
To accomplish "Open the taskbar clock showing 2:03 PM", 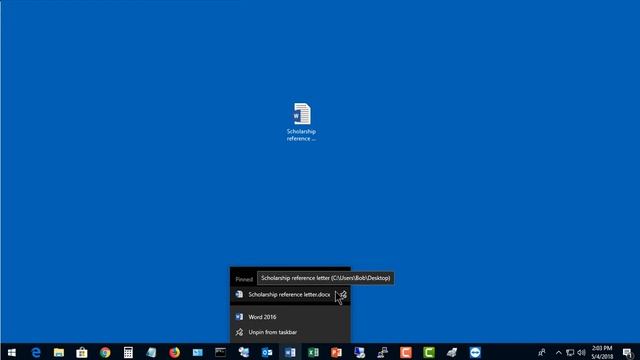I will [x=602, y=352].
